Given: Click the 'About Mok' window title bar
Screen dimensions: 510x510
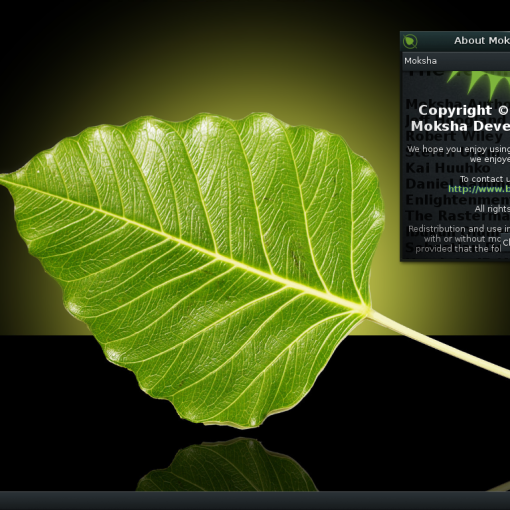Looking at the screenshot, I should click(455, 41).
